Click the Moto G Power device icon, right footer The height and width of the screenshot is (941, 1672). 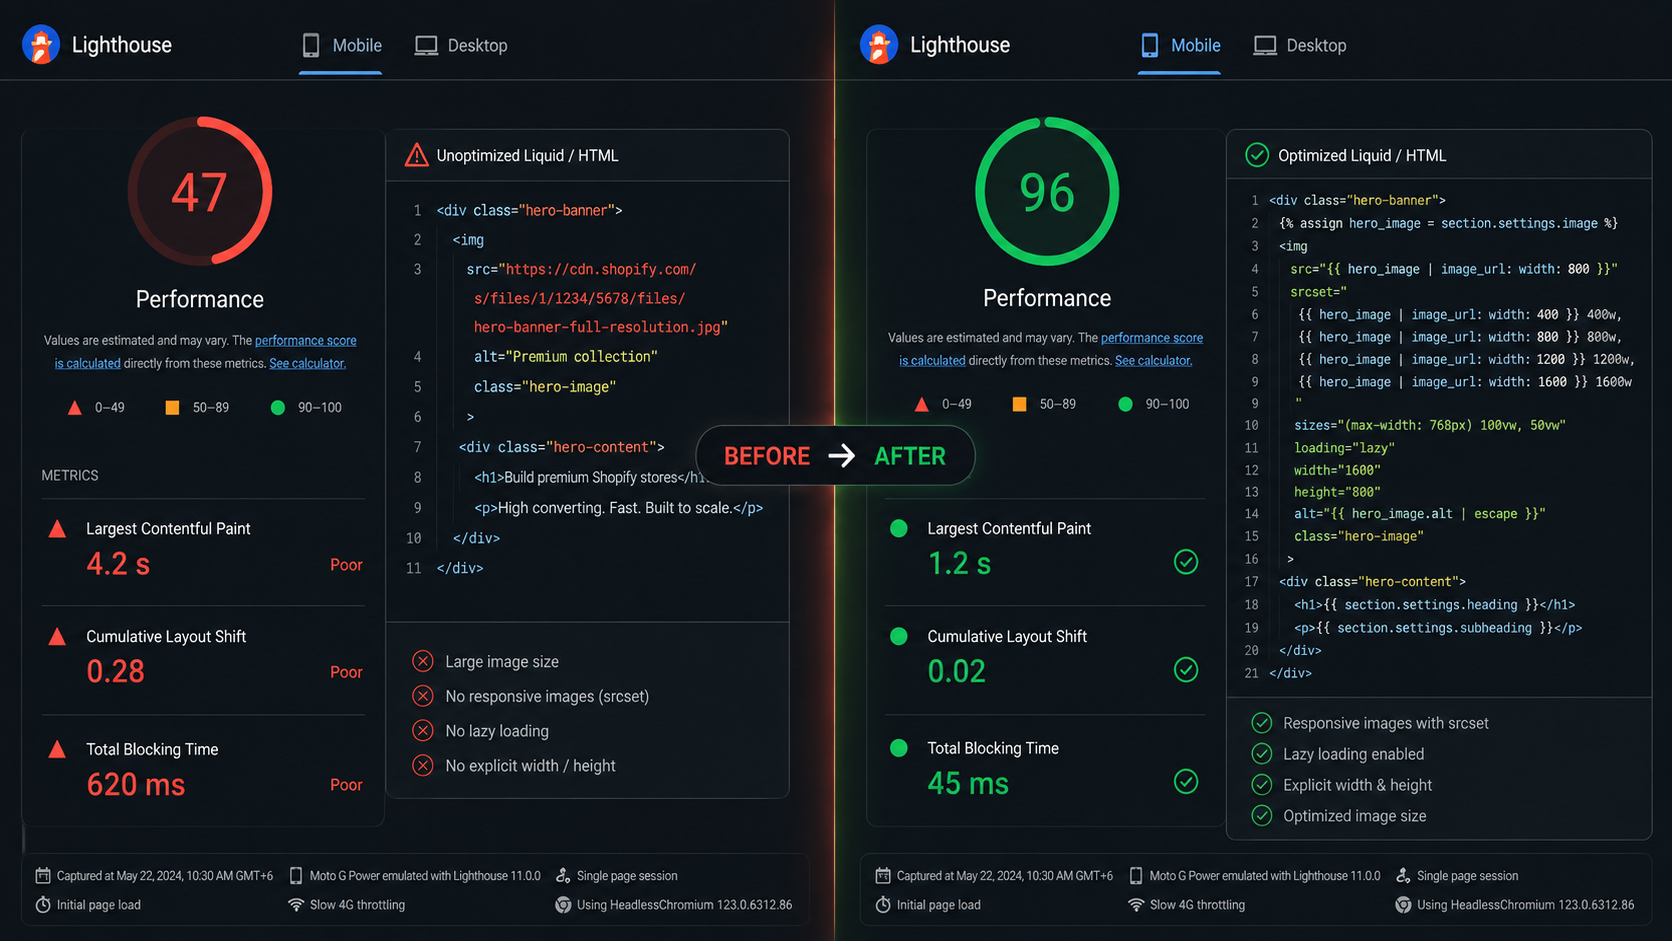[x=1136, y=876]
